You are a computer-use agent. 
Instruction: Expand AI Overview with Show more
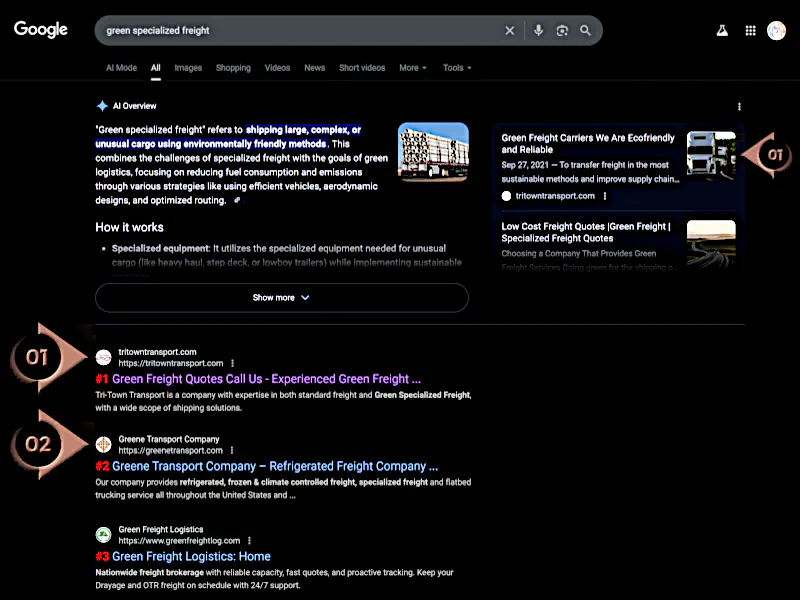(281, 298)
